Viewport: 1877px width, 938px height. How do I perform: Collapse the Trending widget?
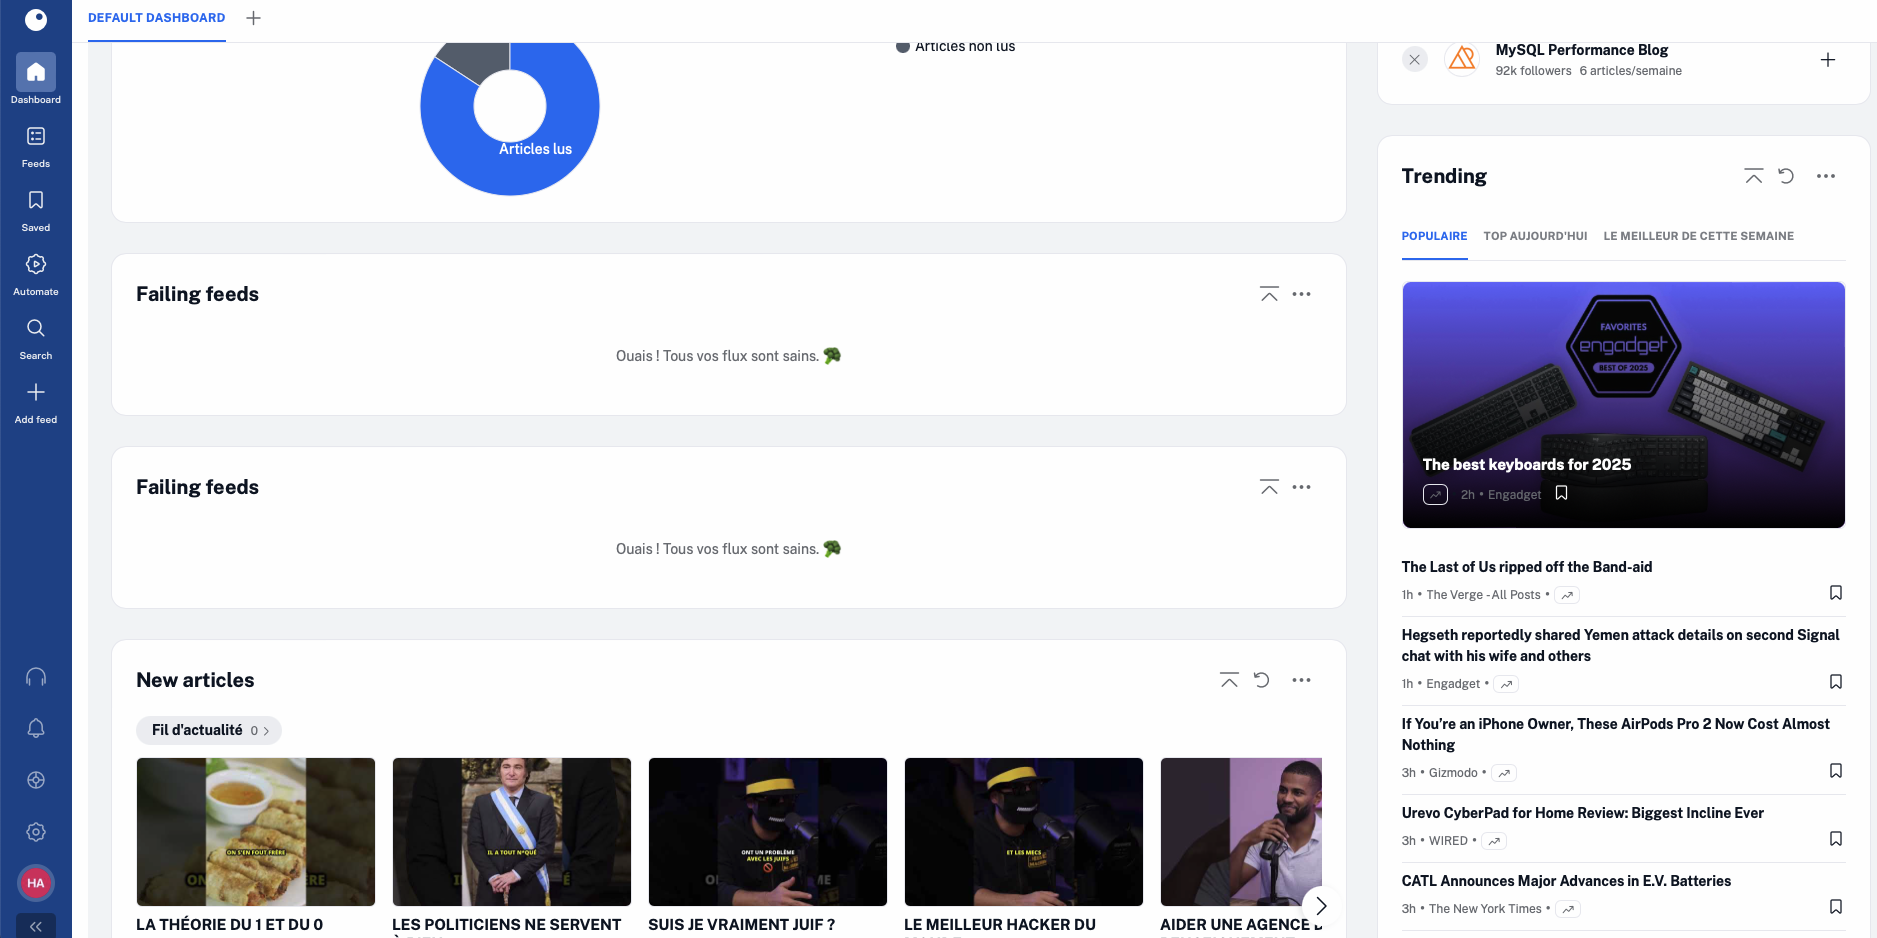pos(1753,176)
